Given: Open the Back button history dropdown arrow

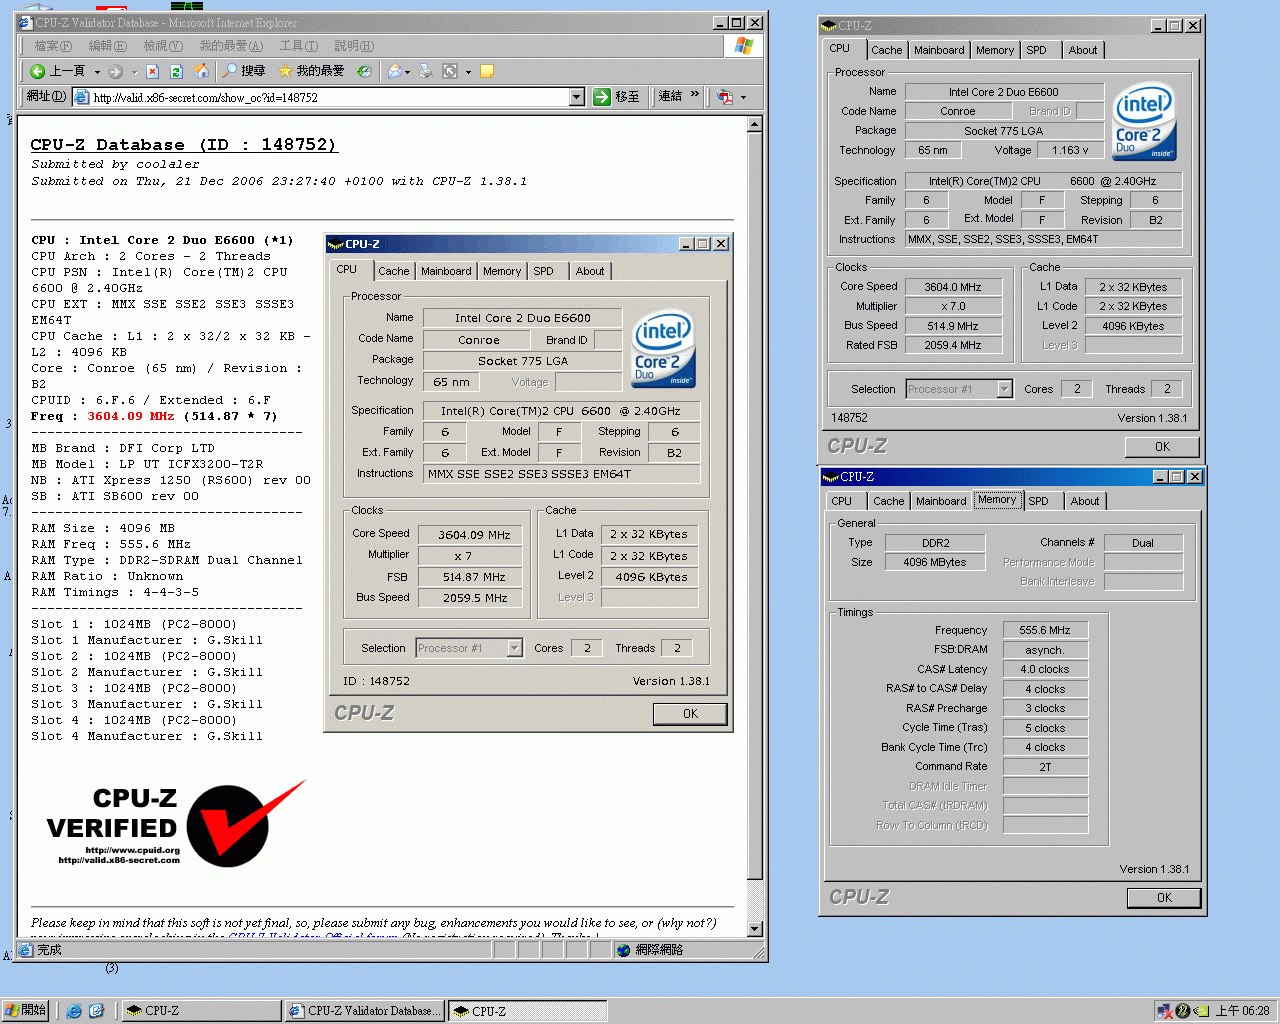Looking at the screenshot, I should (97, 72).
